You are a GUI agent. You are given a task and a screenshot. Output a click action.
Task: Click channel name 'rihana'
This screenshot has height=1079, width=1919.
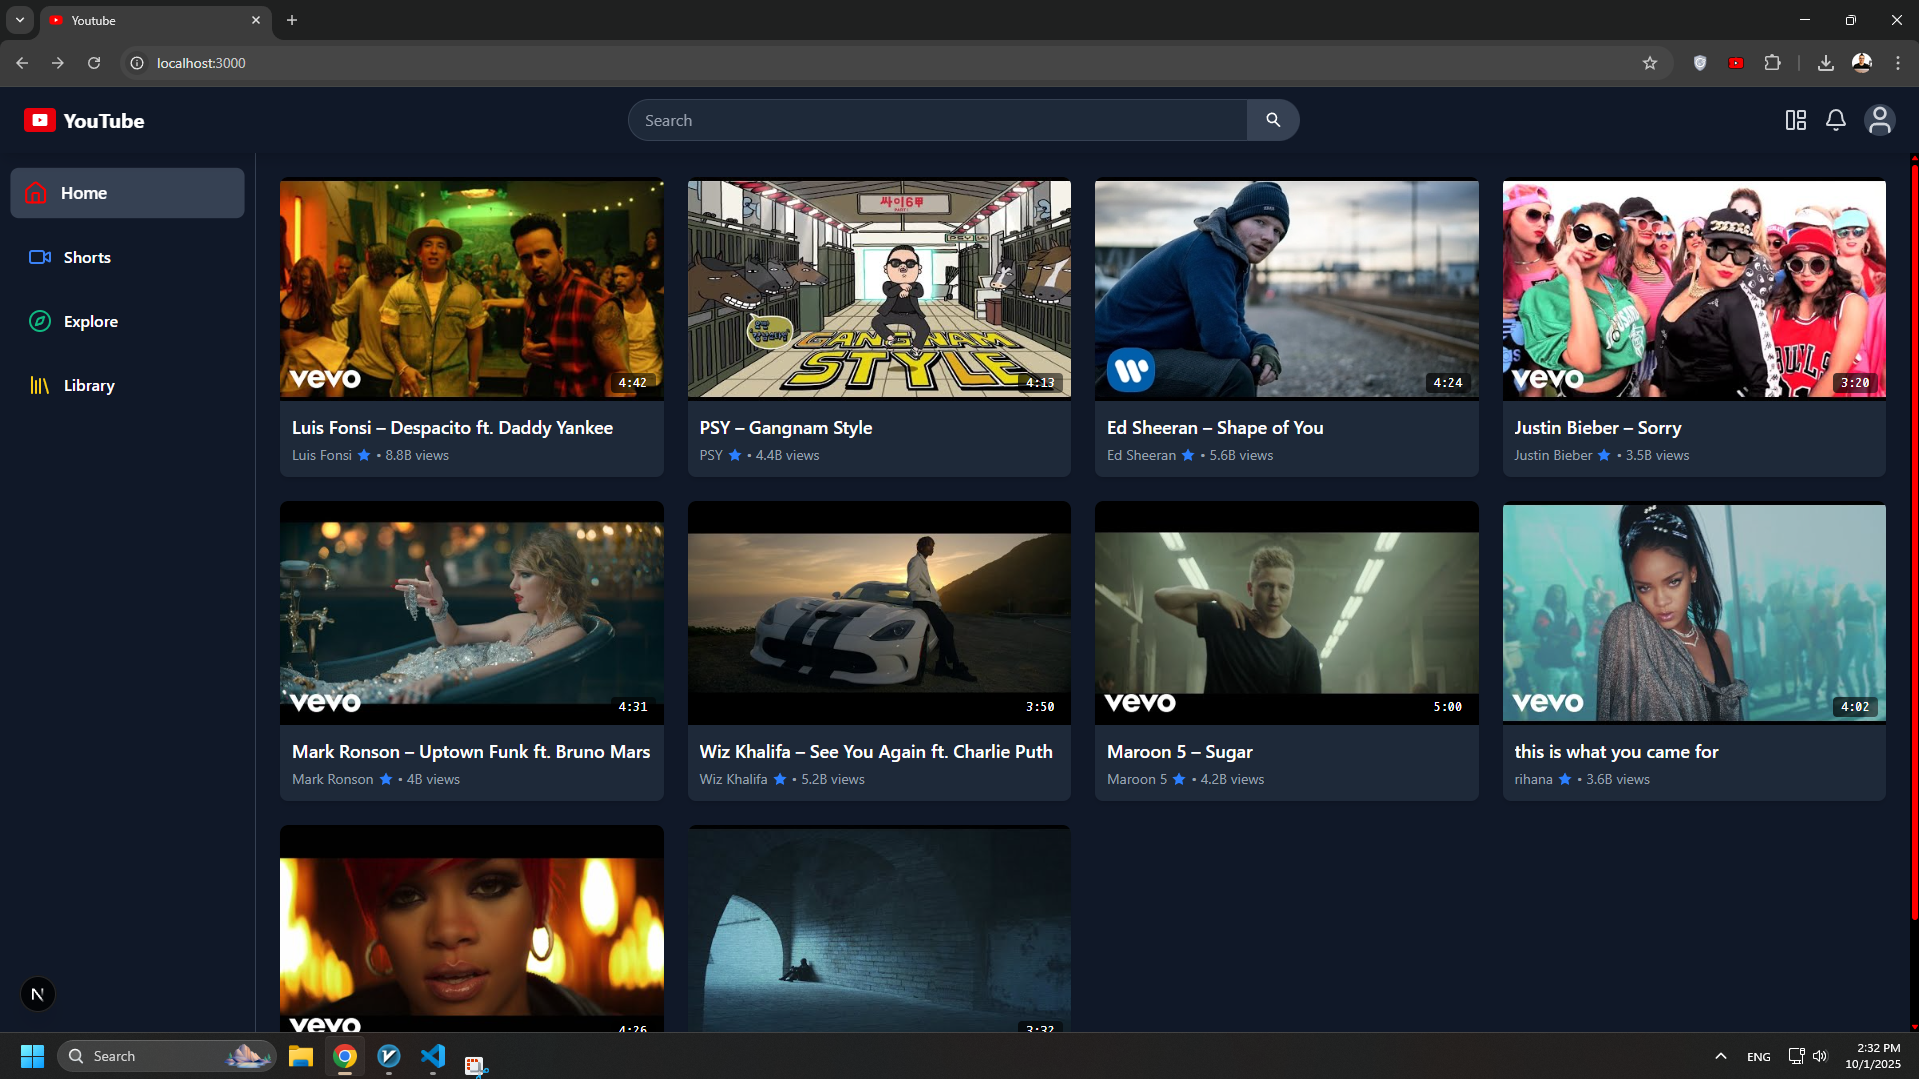[1533, 779]
